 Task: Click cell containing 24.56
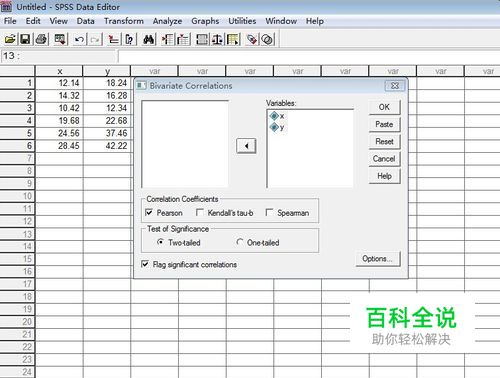tap(59, 133)
